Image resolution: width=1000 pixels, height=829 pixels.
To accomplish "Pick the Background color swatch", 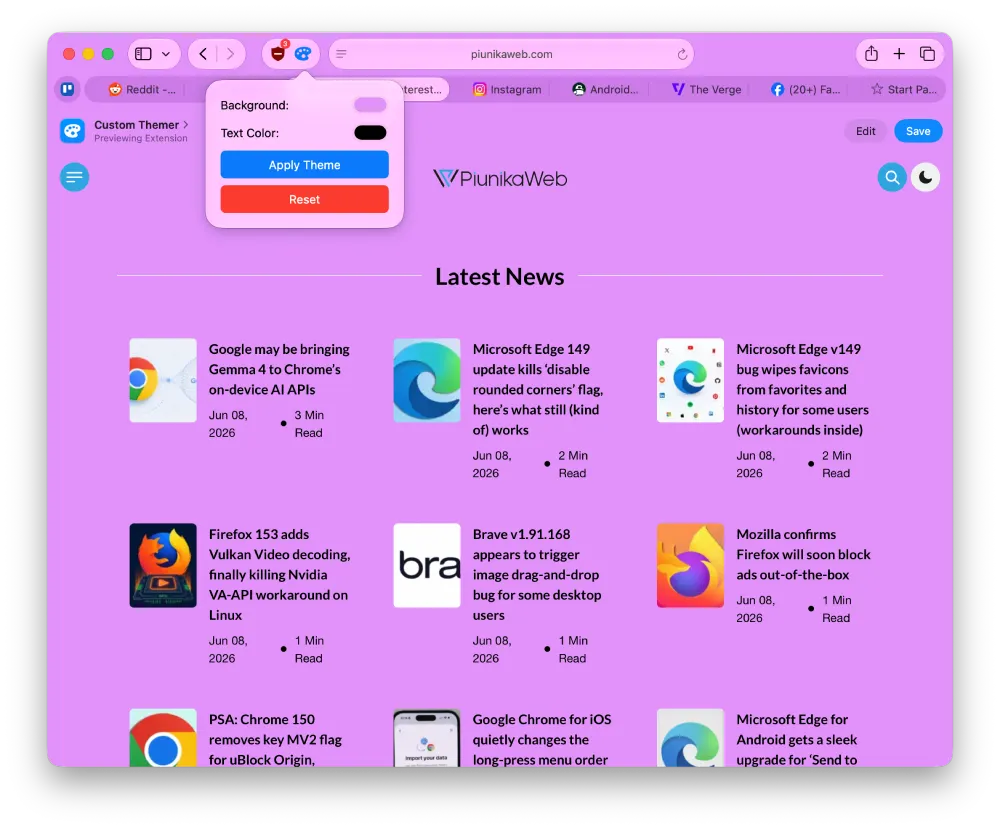I will pos(370,105).
